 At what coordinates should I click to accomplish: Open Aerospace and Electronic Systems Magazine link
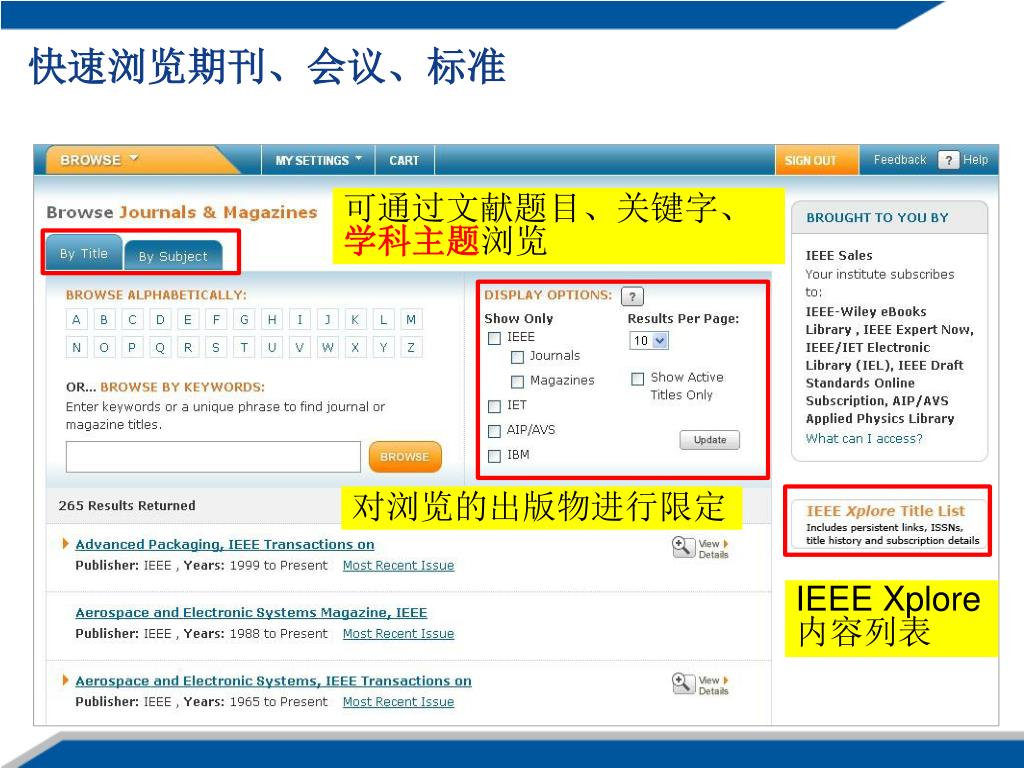coord(251,613)
